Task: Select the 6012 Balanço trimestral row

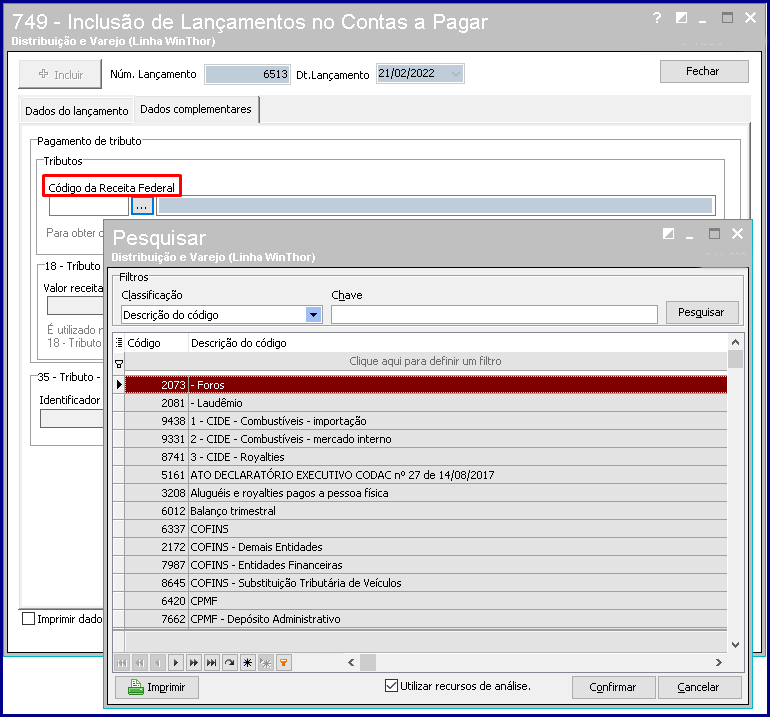Action: click(x=426, y=511)
